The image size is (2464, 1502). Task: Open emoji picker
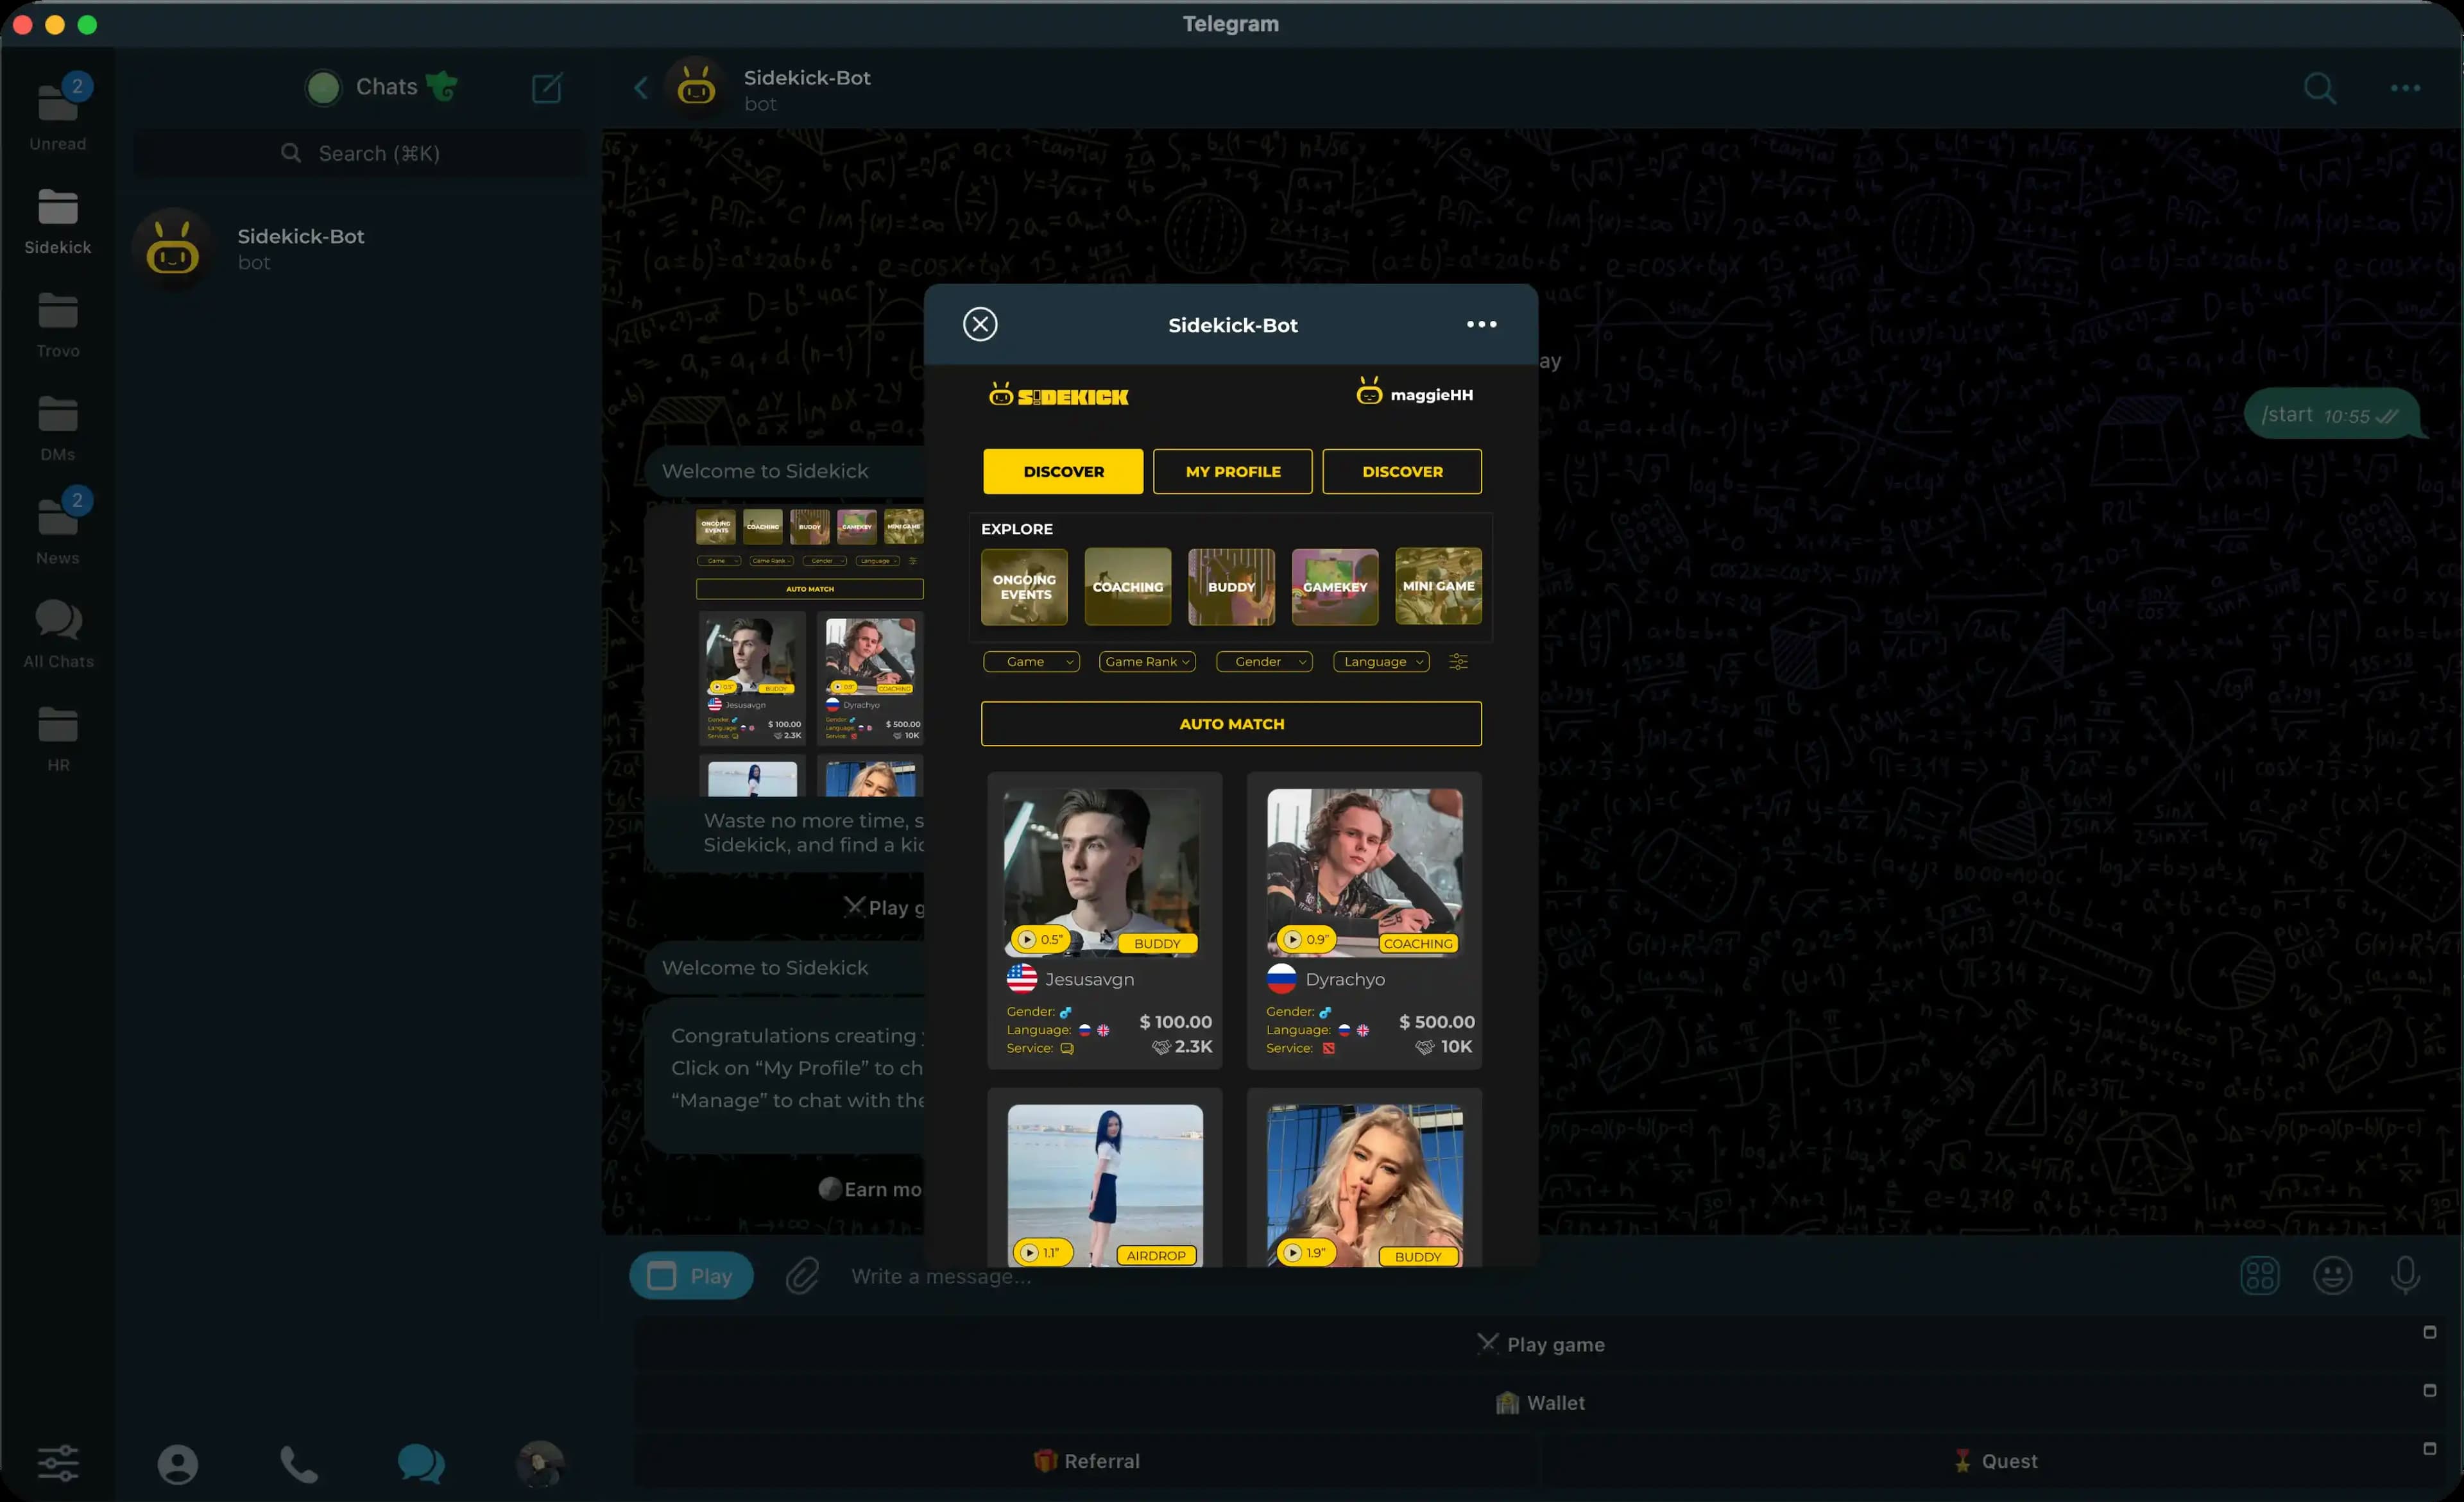(2332, 1275)
